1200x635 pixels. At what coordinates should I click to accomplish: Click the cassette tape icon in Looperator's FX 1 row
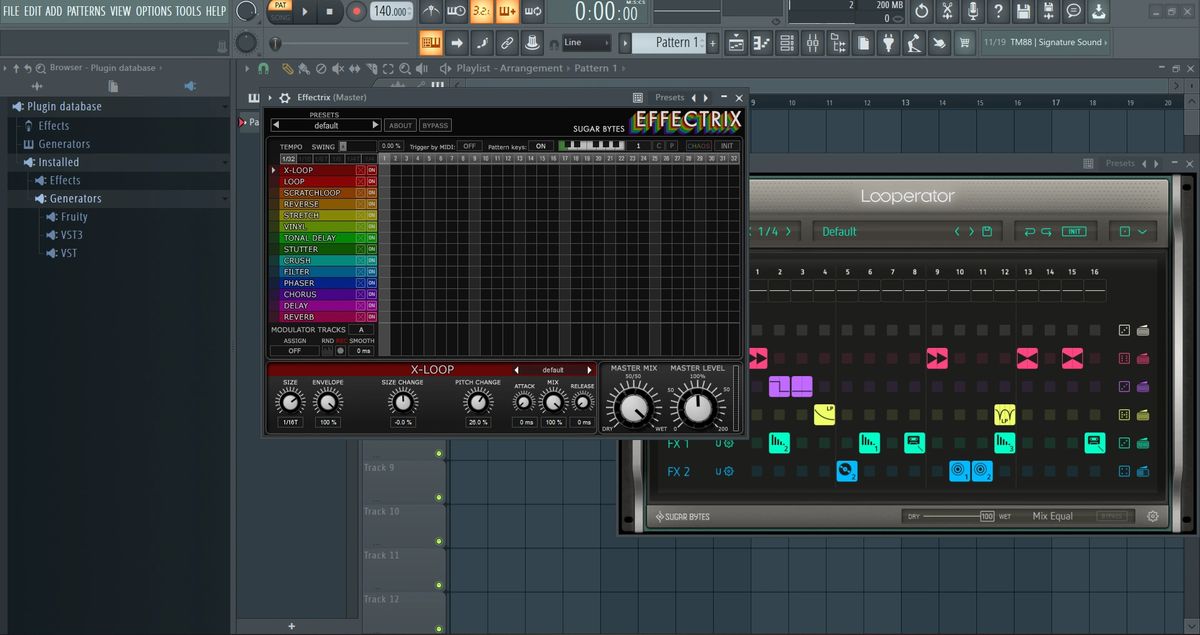911,442
